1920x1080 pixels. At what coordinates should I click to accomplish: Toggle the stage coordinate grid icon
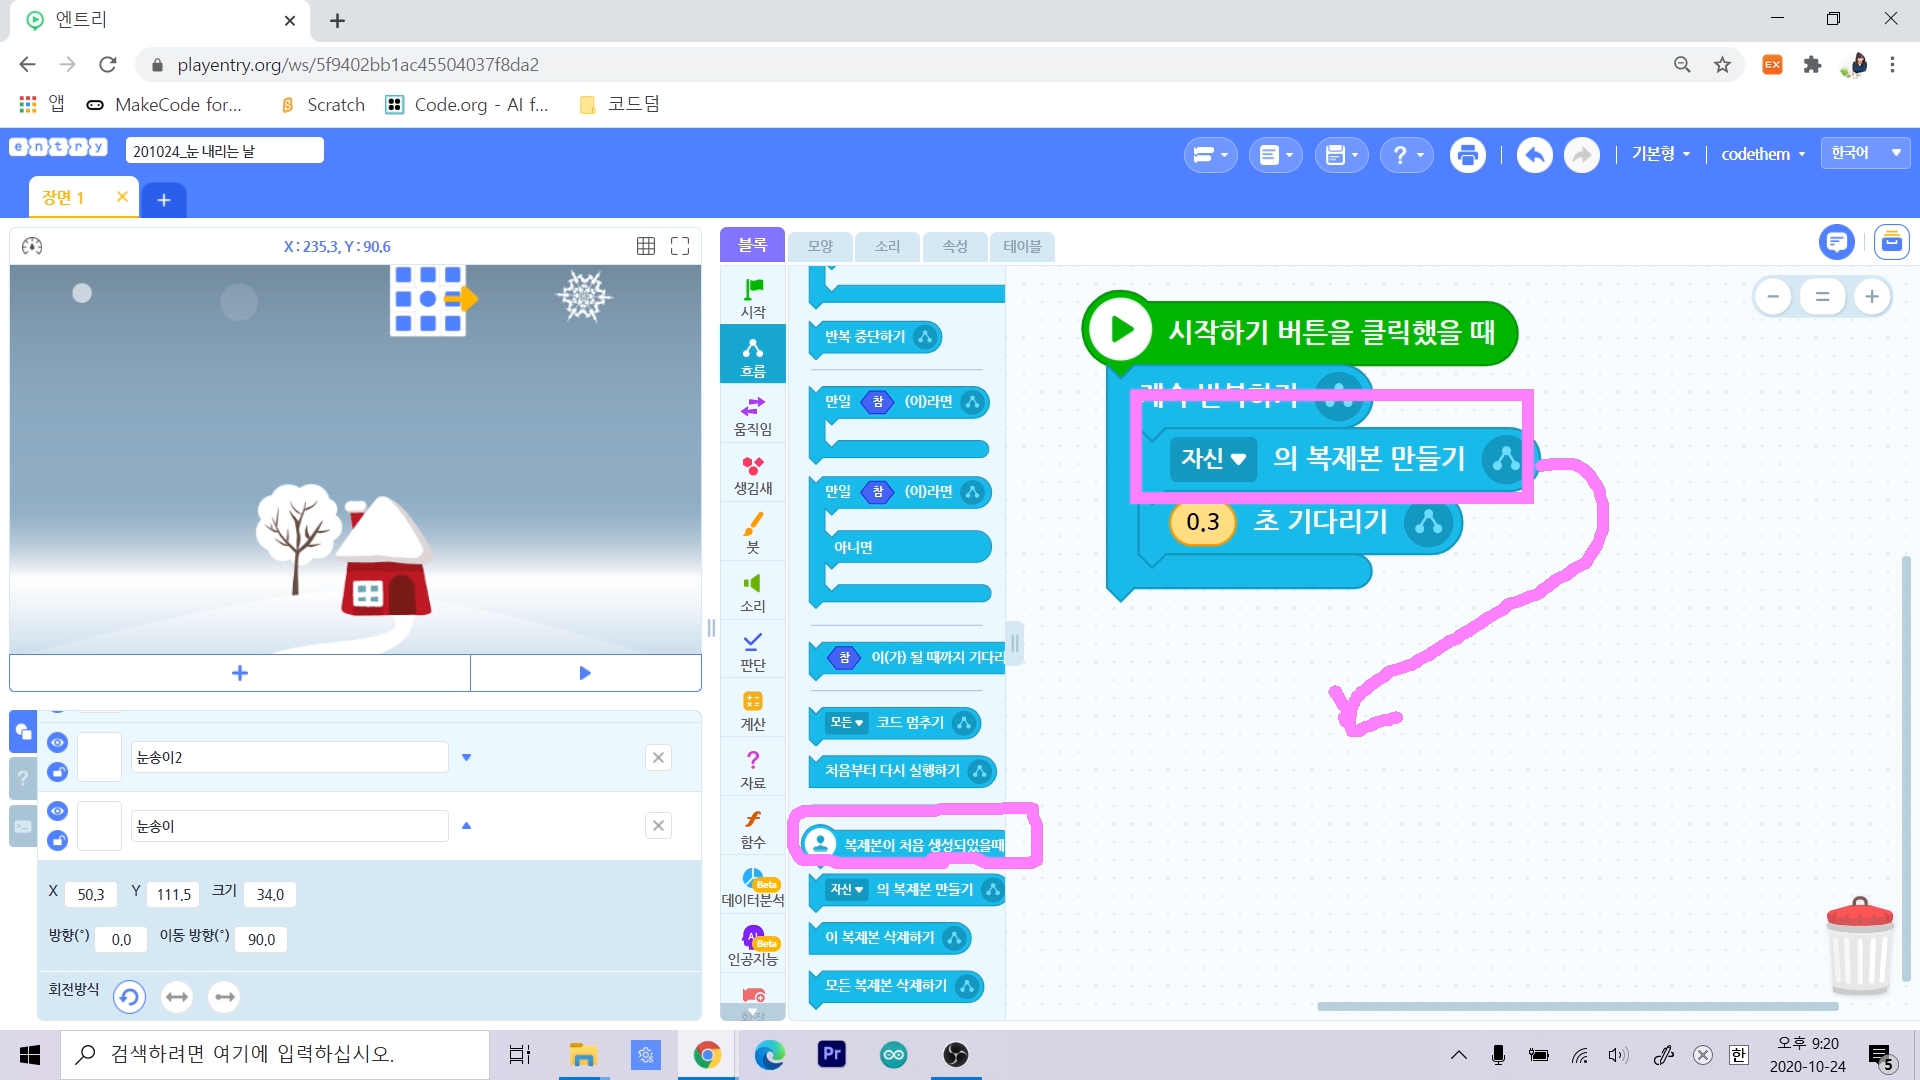point(646,246)
